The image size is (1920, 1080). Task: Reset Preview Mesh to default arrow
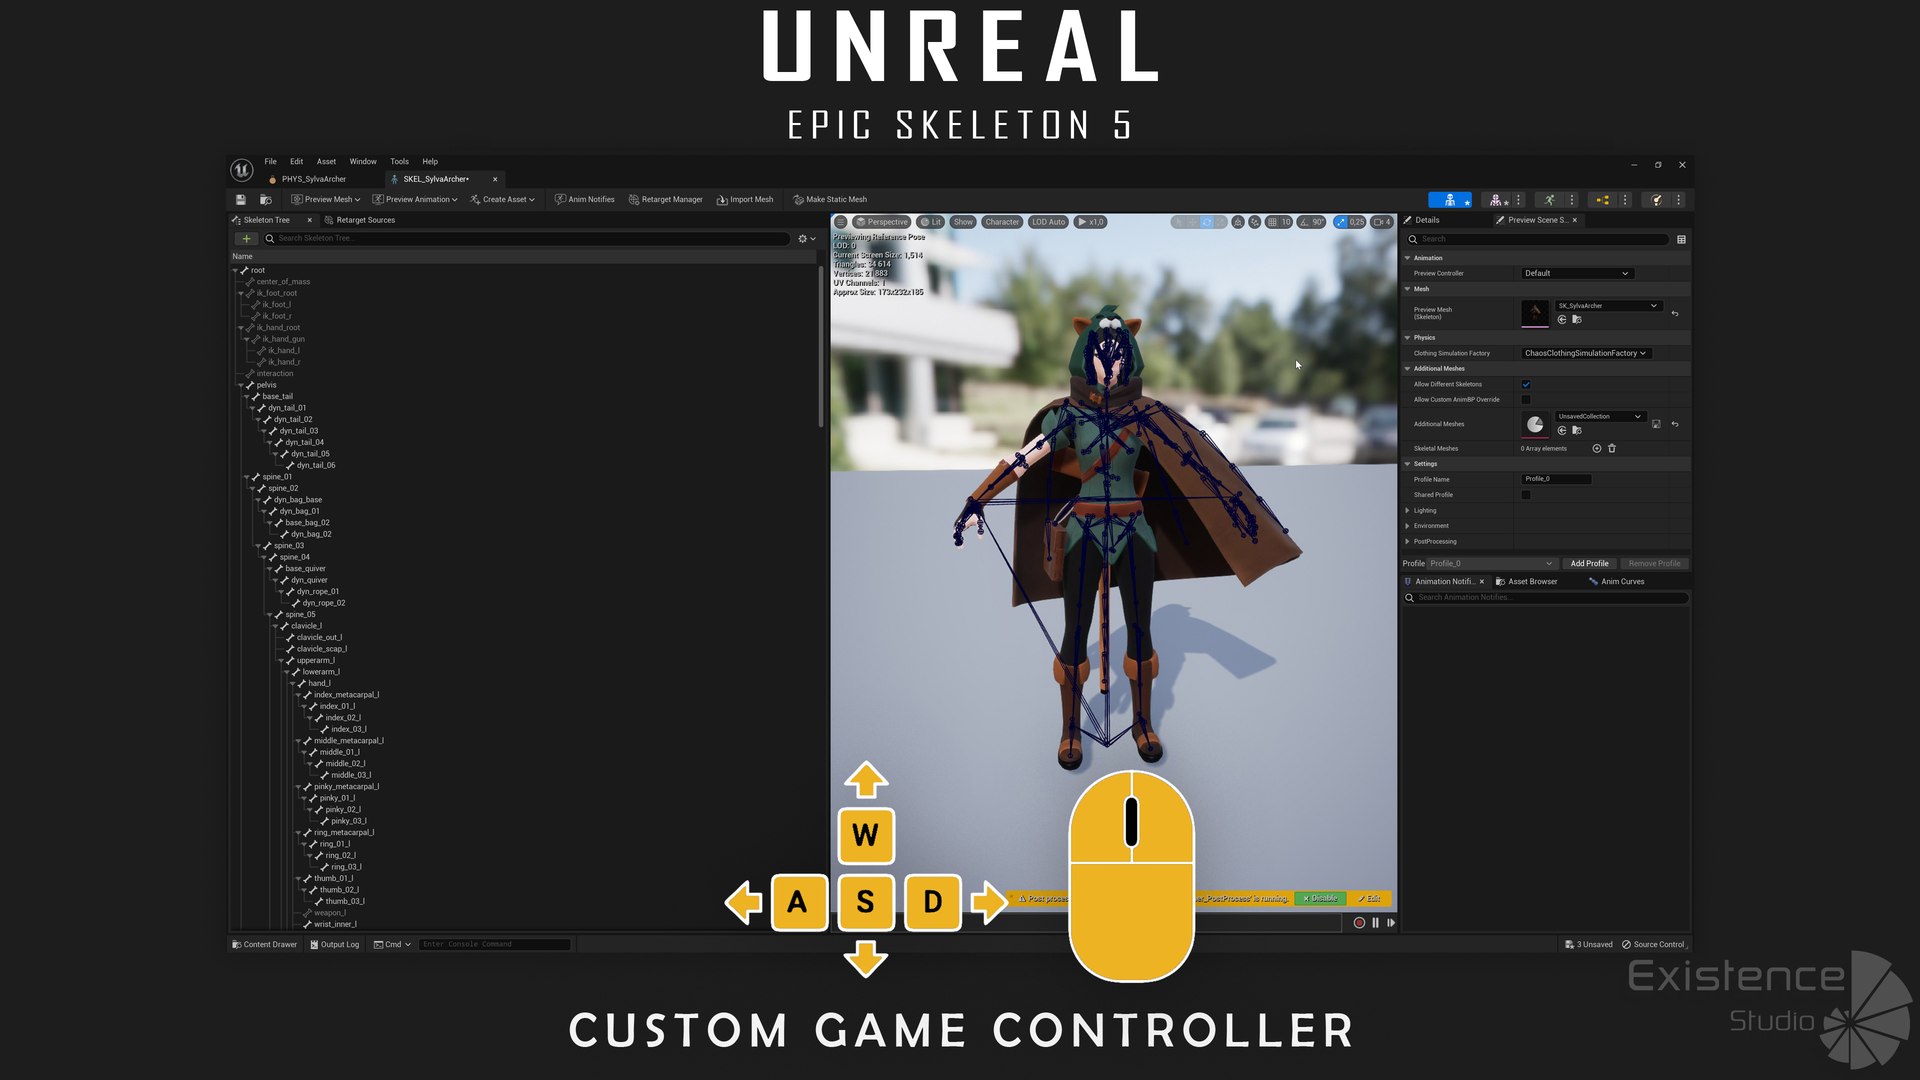(1675, 314)
